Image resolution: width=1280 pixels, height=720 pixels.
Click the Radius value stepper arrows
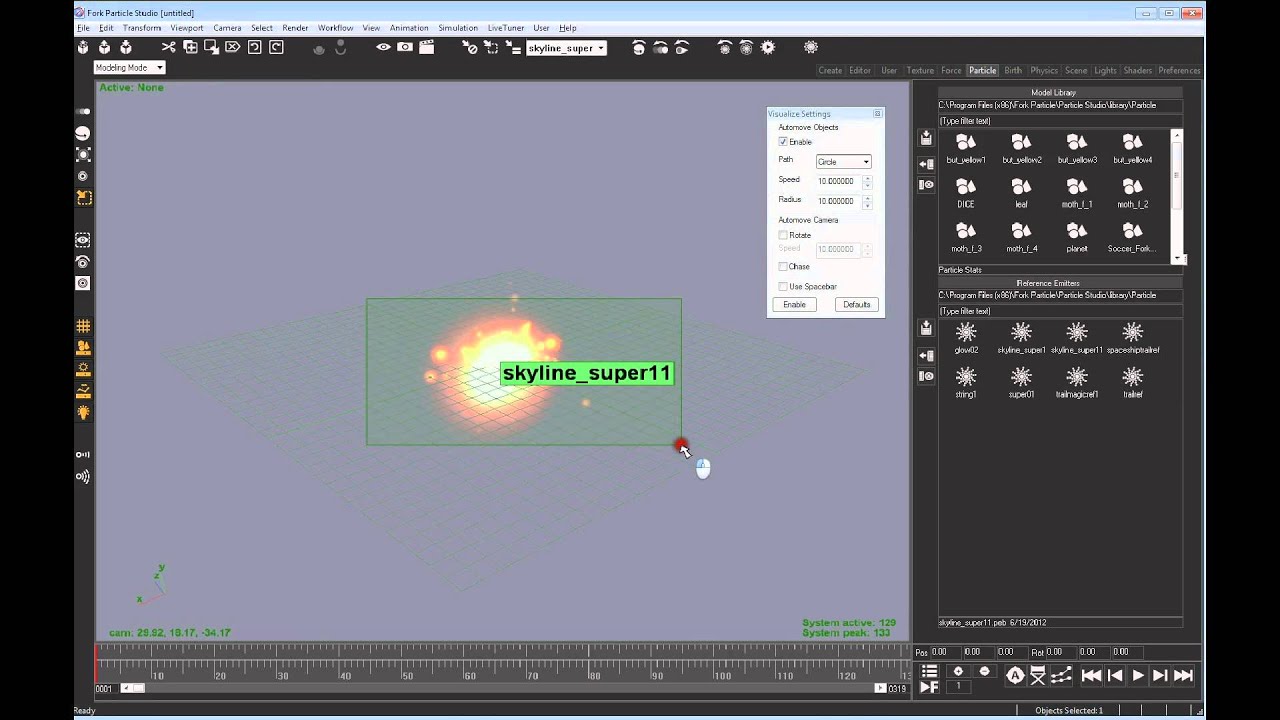(867, 201)
